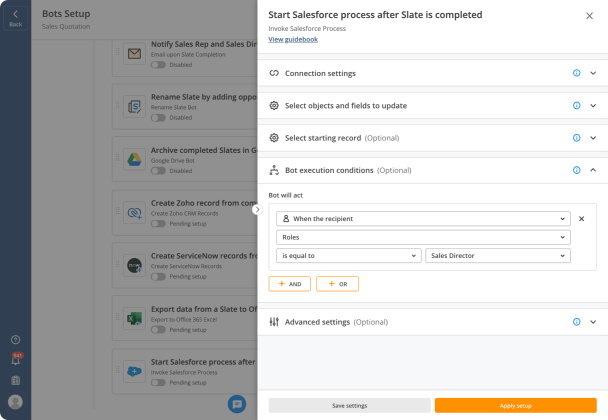Image resolution: width=608 pixels, height=420 pixels.
Task: Click Save settings button
Action: pyautogui.click(x=349, y=405)
